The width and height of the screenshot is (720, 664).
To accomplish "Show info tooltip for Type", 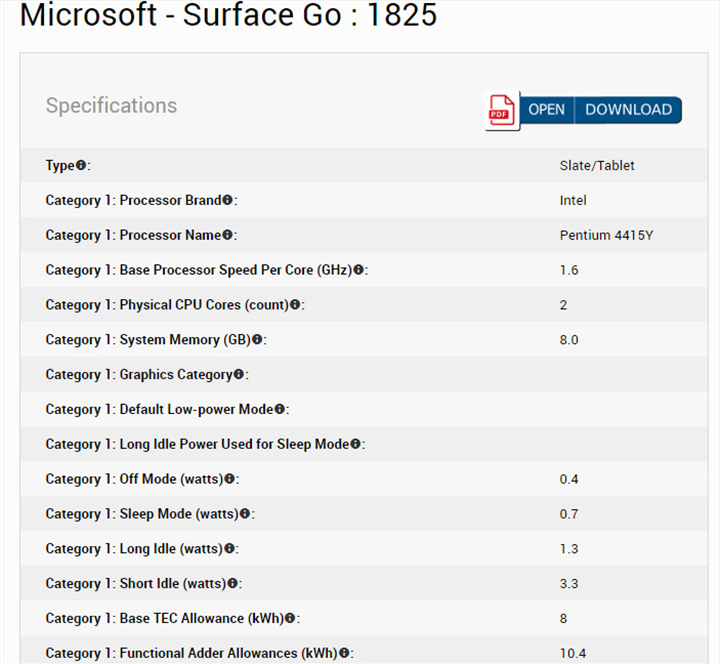I will pyautogui.click(x=81, y=165).
